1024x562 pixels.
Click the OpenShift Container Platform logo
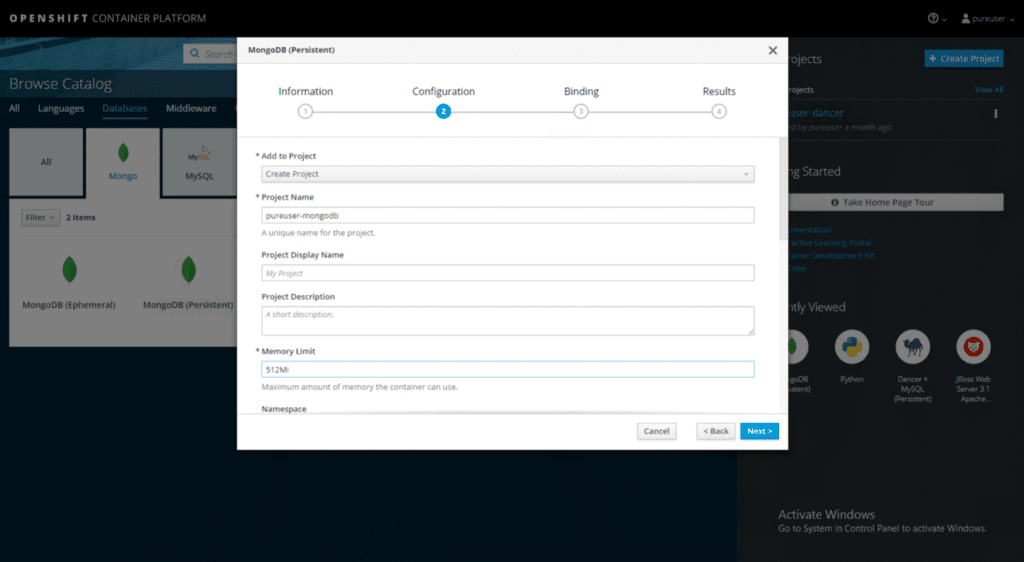108,18
